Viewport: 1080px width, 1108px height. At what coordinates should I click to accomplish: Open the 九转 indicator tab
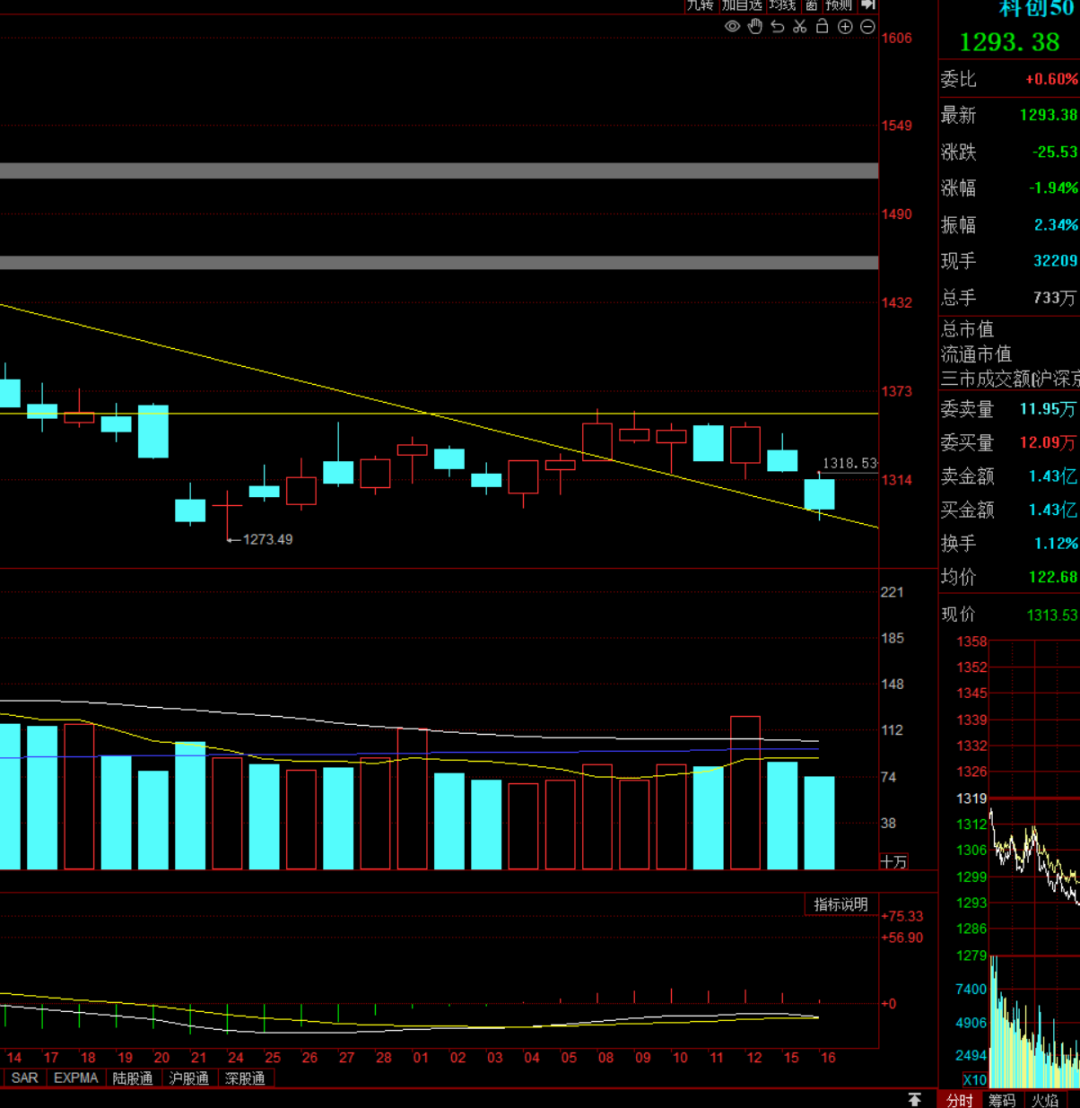coord(700,5)
